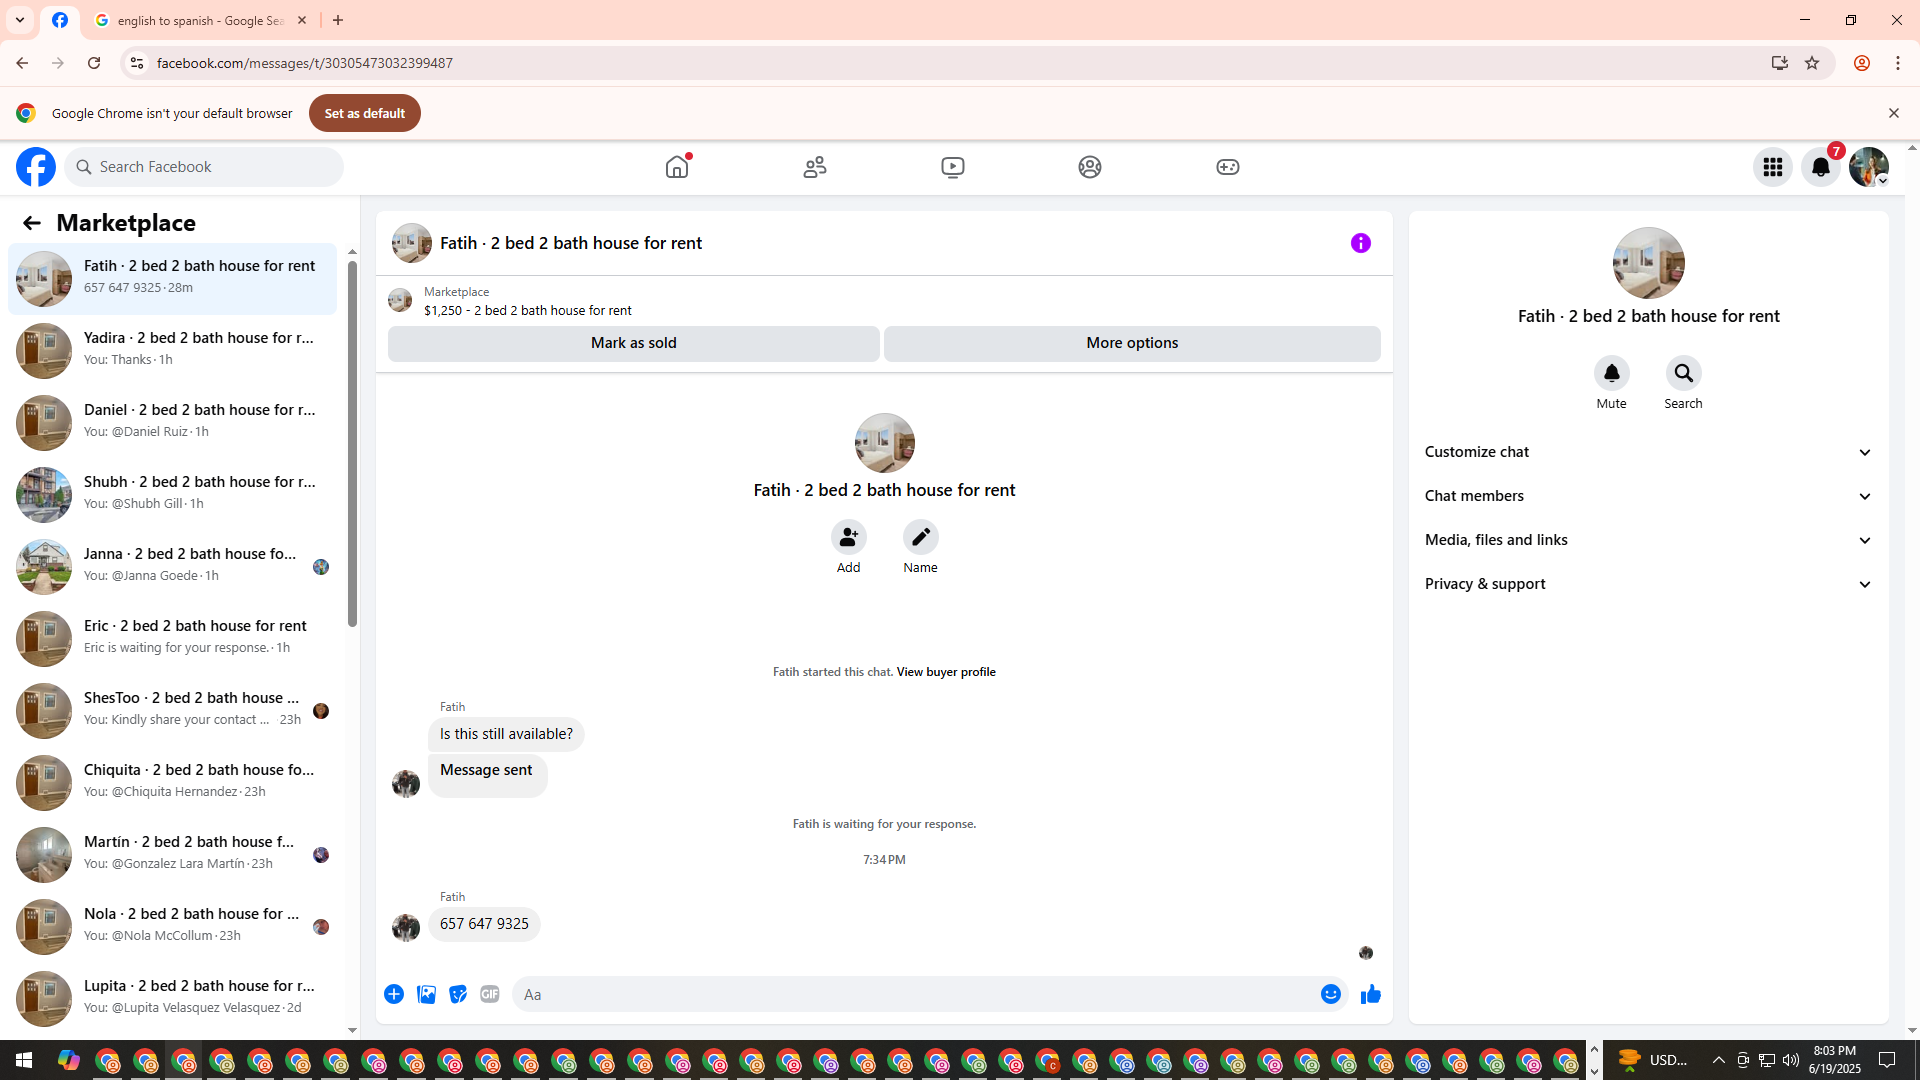The image size is (1920, 1080).
Task: Click the Facebook logo
Action: (x=36, y=167)
